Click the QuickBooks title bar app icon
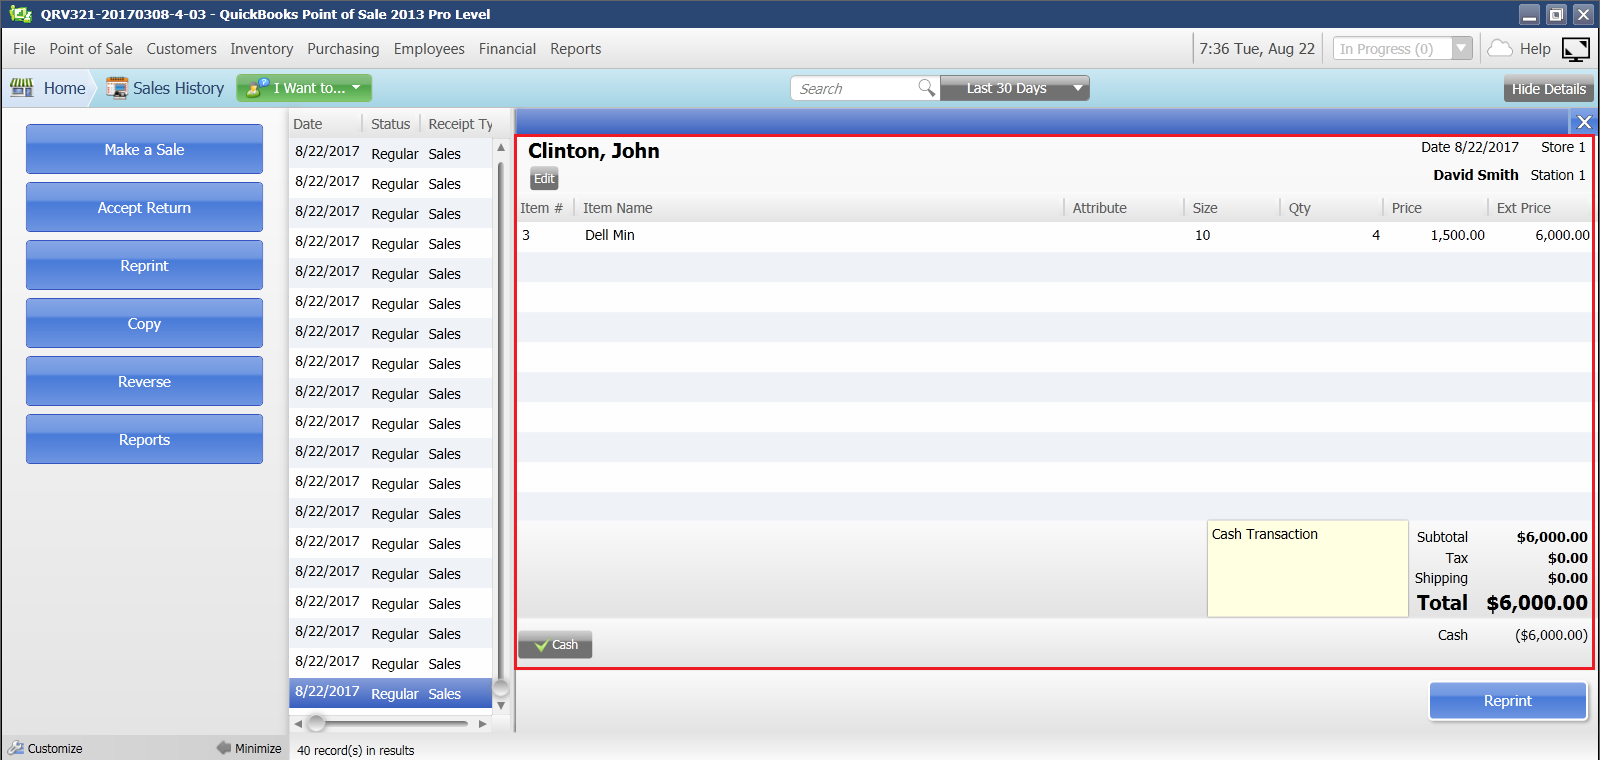Viewport: 1600px width, 760px height. [x=20, y=14]
